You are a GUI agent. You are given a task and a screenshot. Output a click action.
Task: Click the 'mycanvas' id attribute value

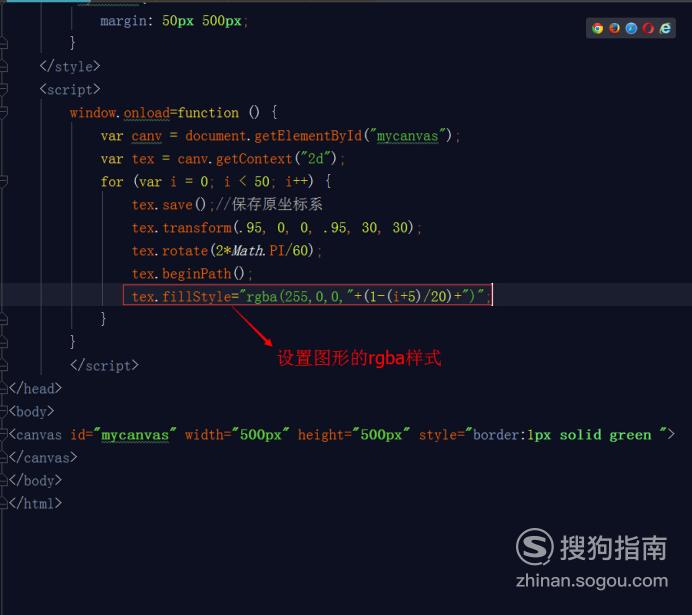coord(135,435)
